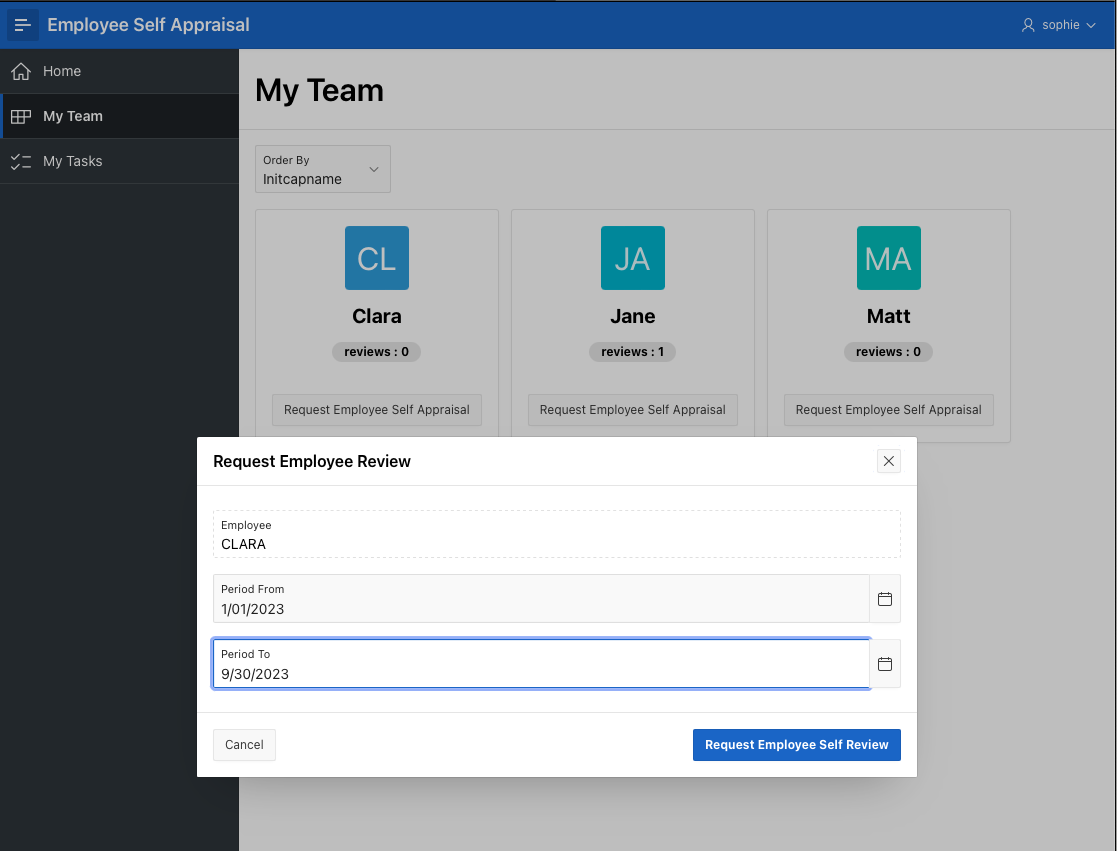Focus the Period From date field
The width and height of the screenshot is (1117, 851).
point(540,608)
